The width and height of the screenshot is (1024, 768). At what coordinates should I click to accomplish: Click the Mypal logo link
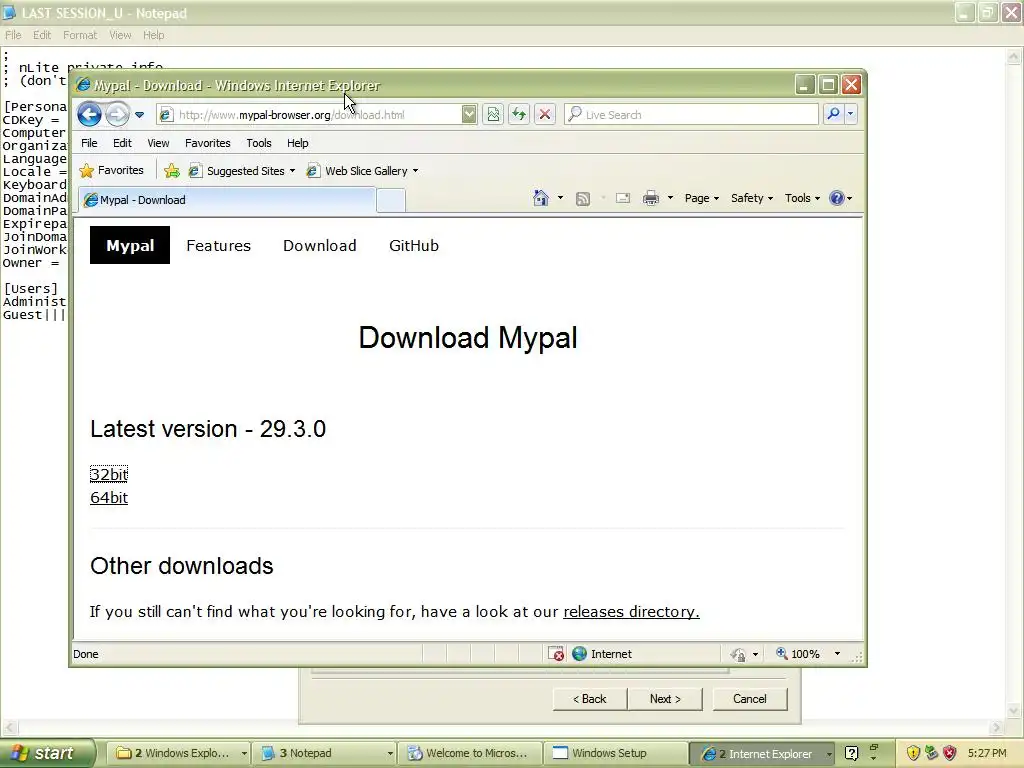pos(130,246)
